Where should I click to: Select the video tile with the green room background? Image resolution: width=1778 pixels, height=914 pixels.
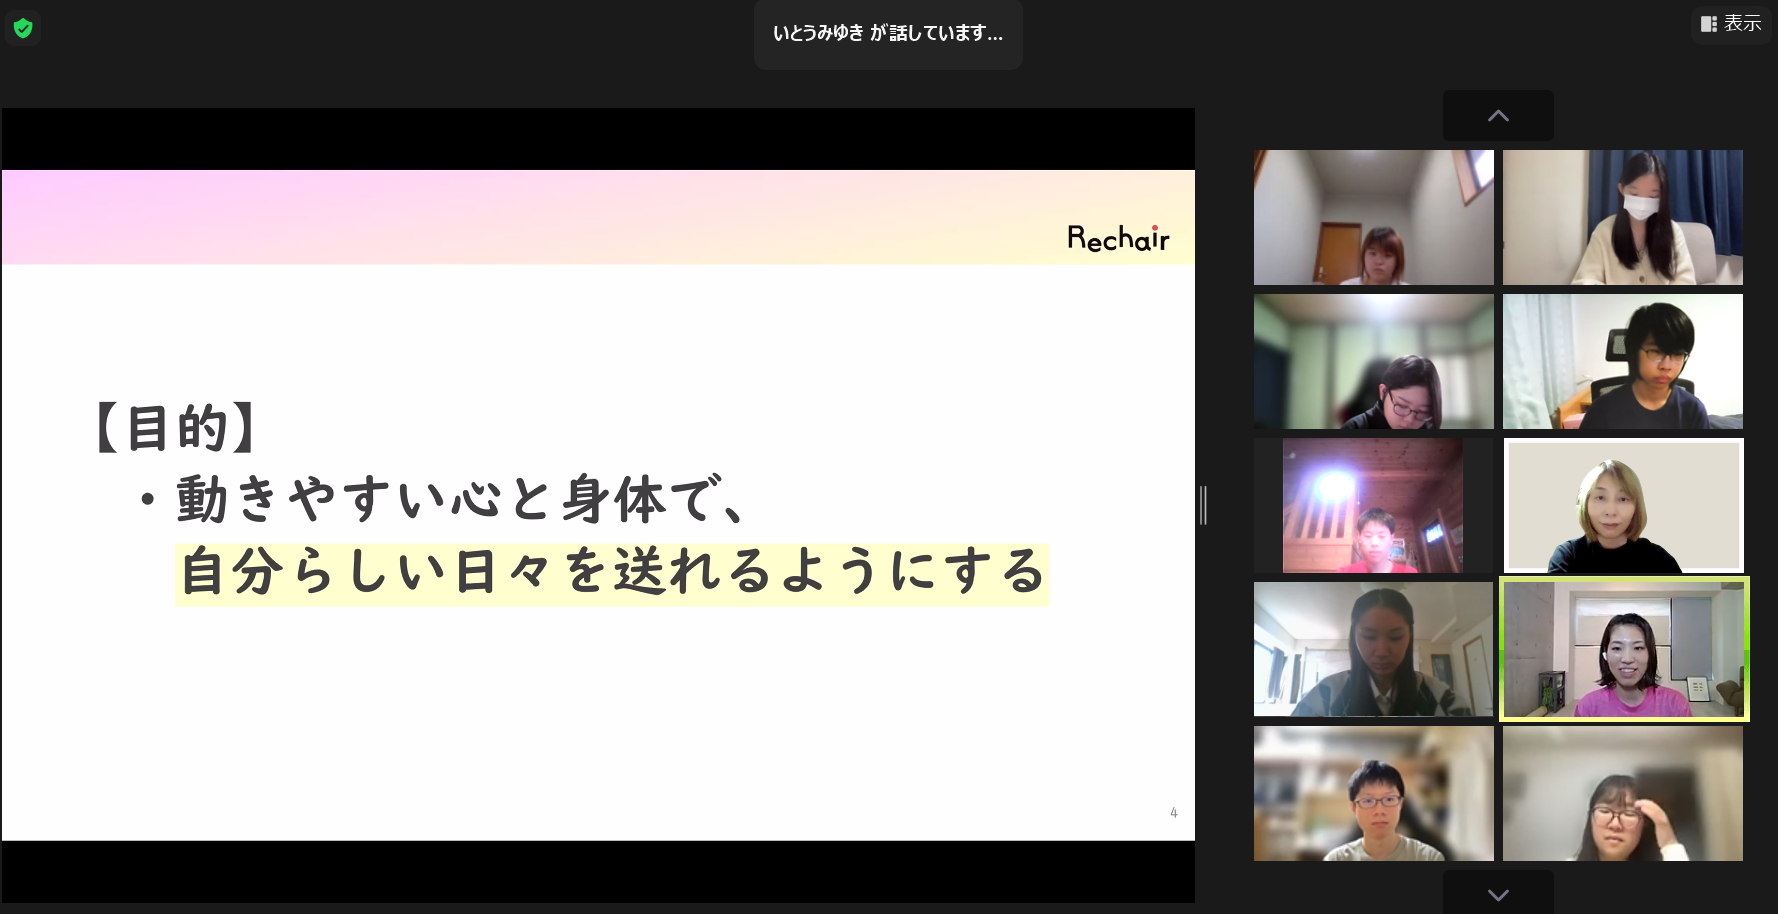pos(1373,361)
